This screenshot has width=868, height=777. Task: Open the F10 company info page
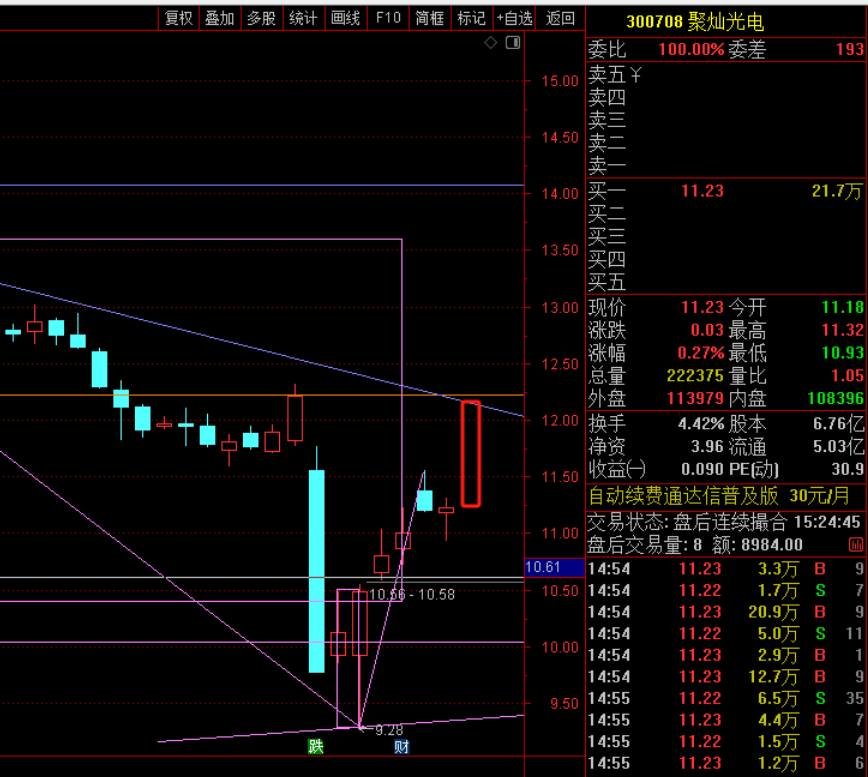click(x=388, y=18)
